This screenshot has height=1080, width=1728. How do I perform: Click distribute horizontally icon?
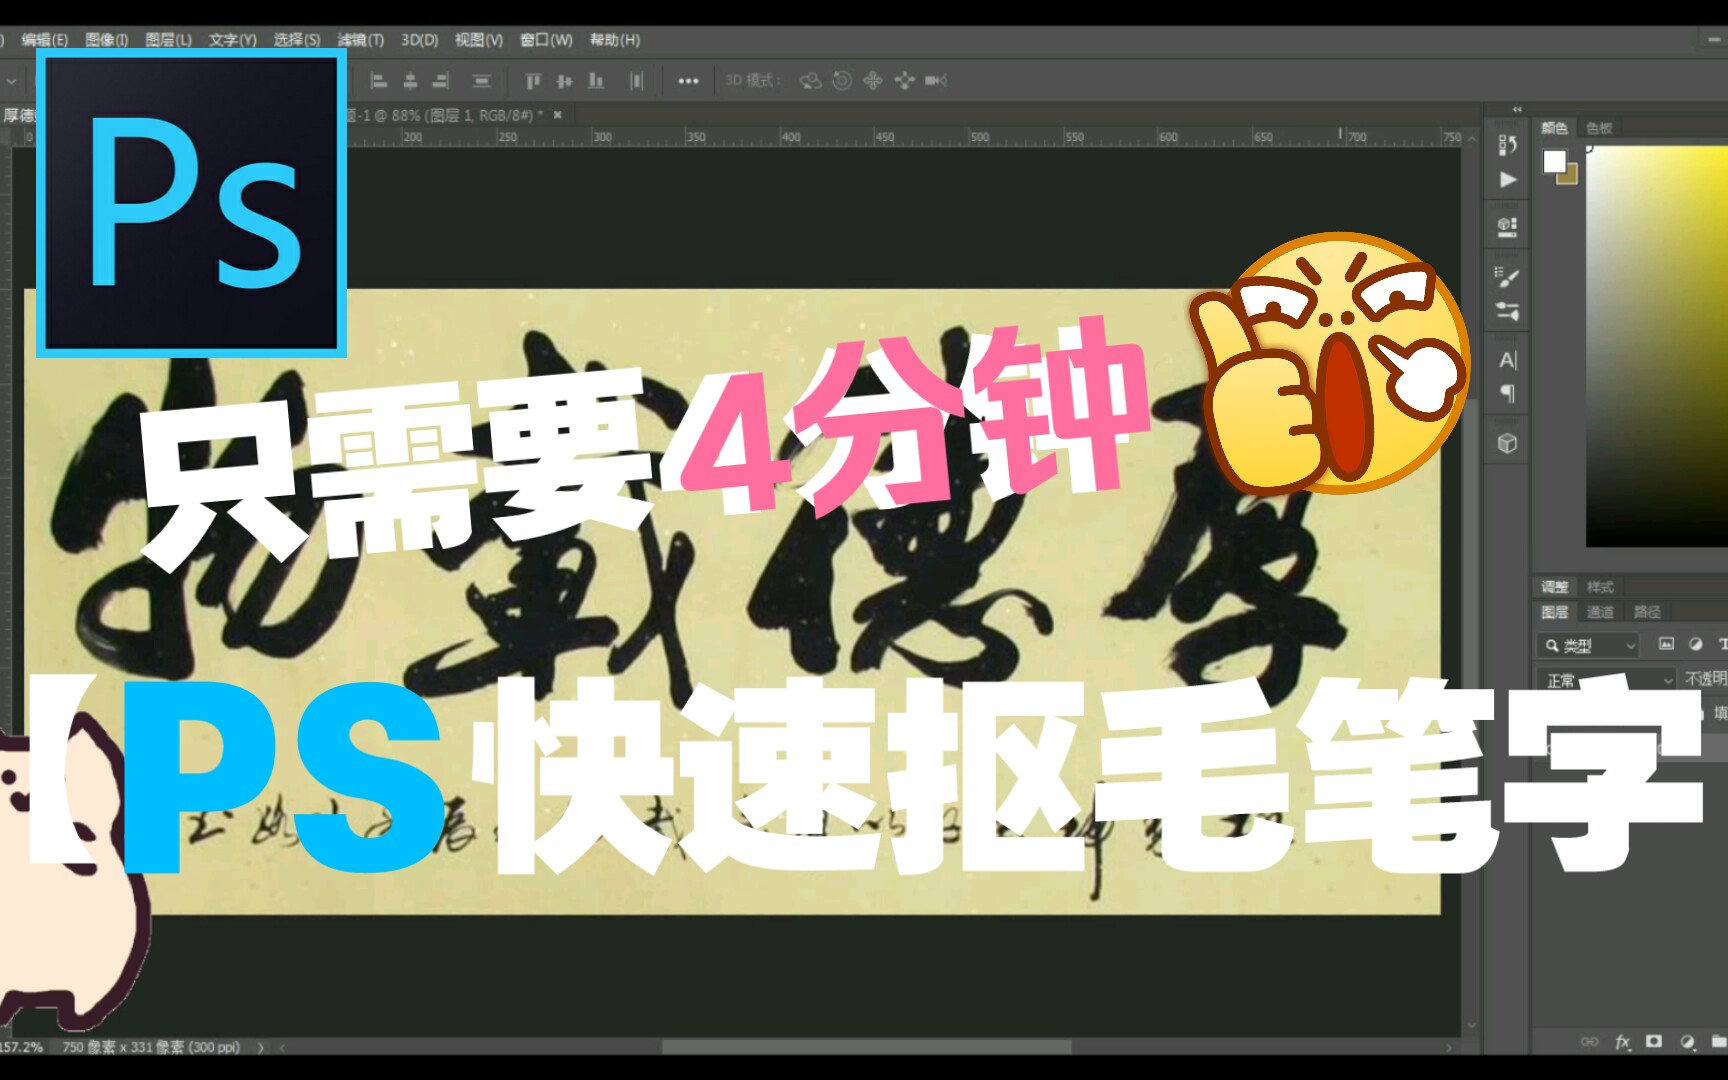(x=637, y=81)
